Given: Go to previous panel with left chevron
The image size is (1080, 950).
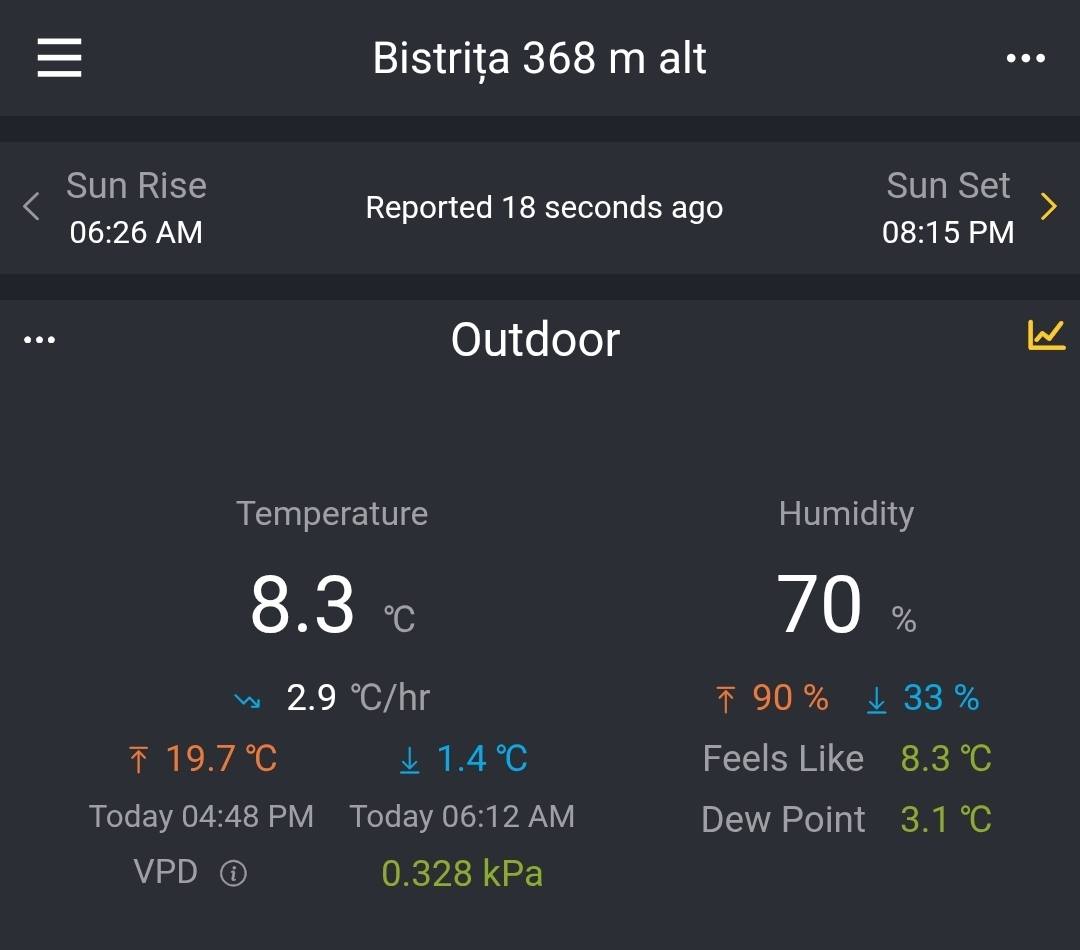Looking at the screenshot, I should (x=31, y=207).
